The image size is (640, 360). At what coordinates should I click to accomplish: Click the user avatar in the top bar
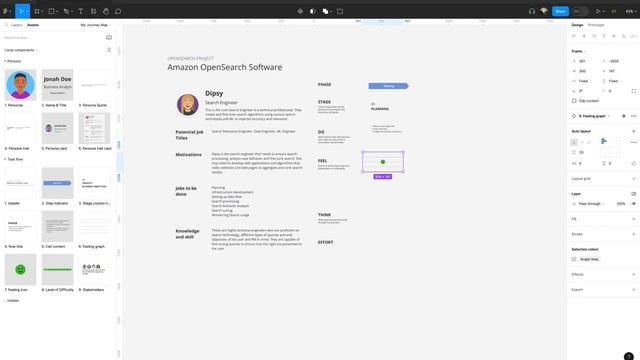click(x=544, y=11)
